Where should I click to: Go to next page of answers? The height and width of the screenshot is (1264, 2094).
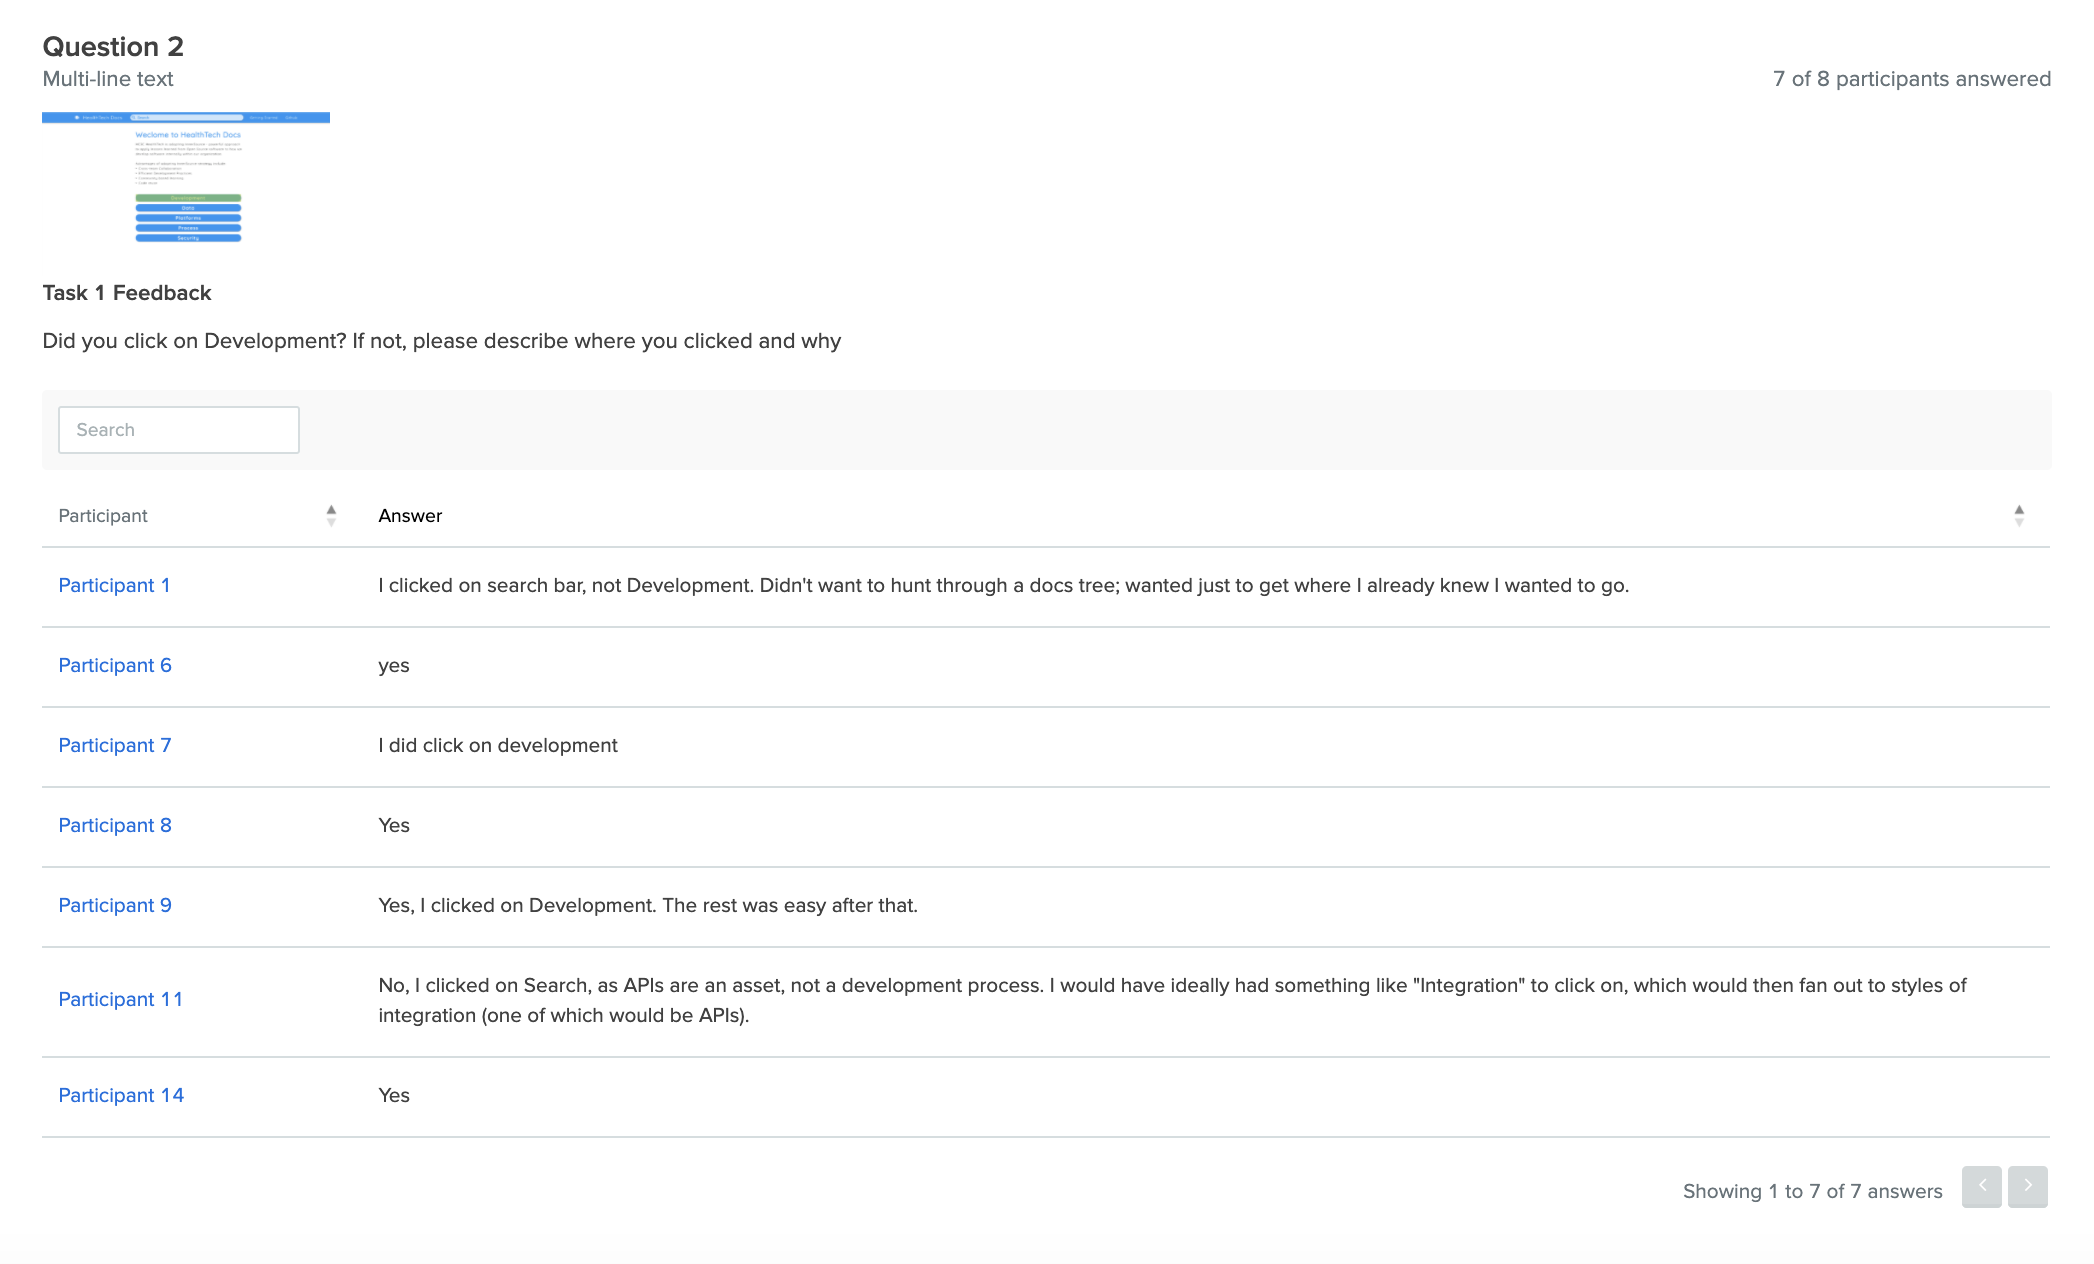click(x=2028, y=1187)
